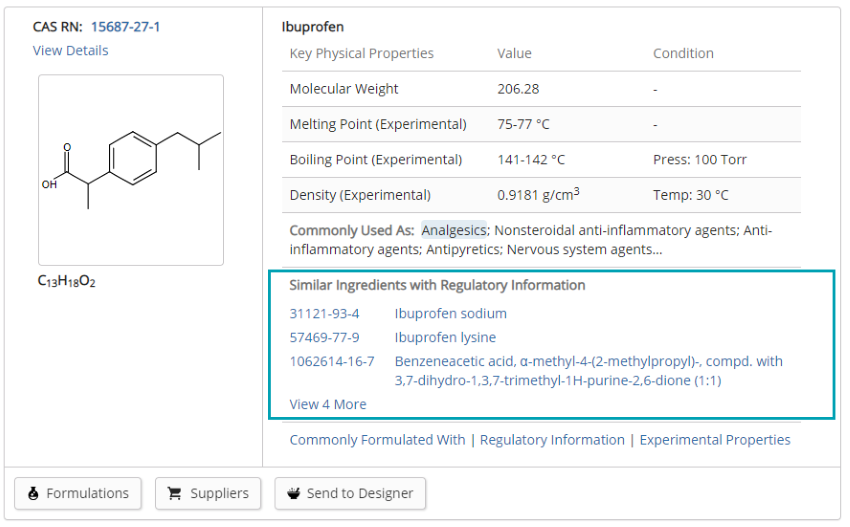Image resolution: width=850 pixels, height=527 pixels.
Task: Open Ibuprofen sodium entry
Action: [x=450, y=313]
